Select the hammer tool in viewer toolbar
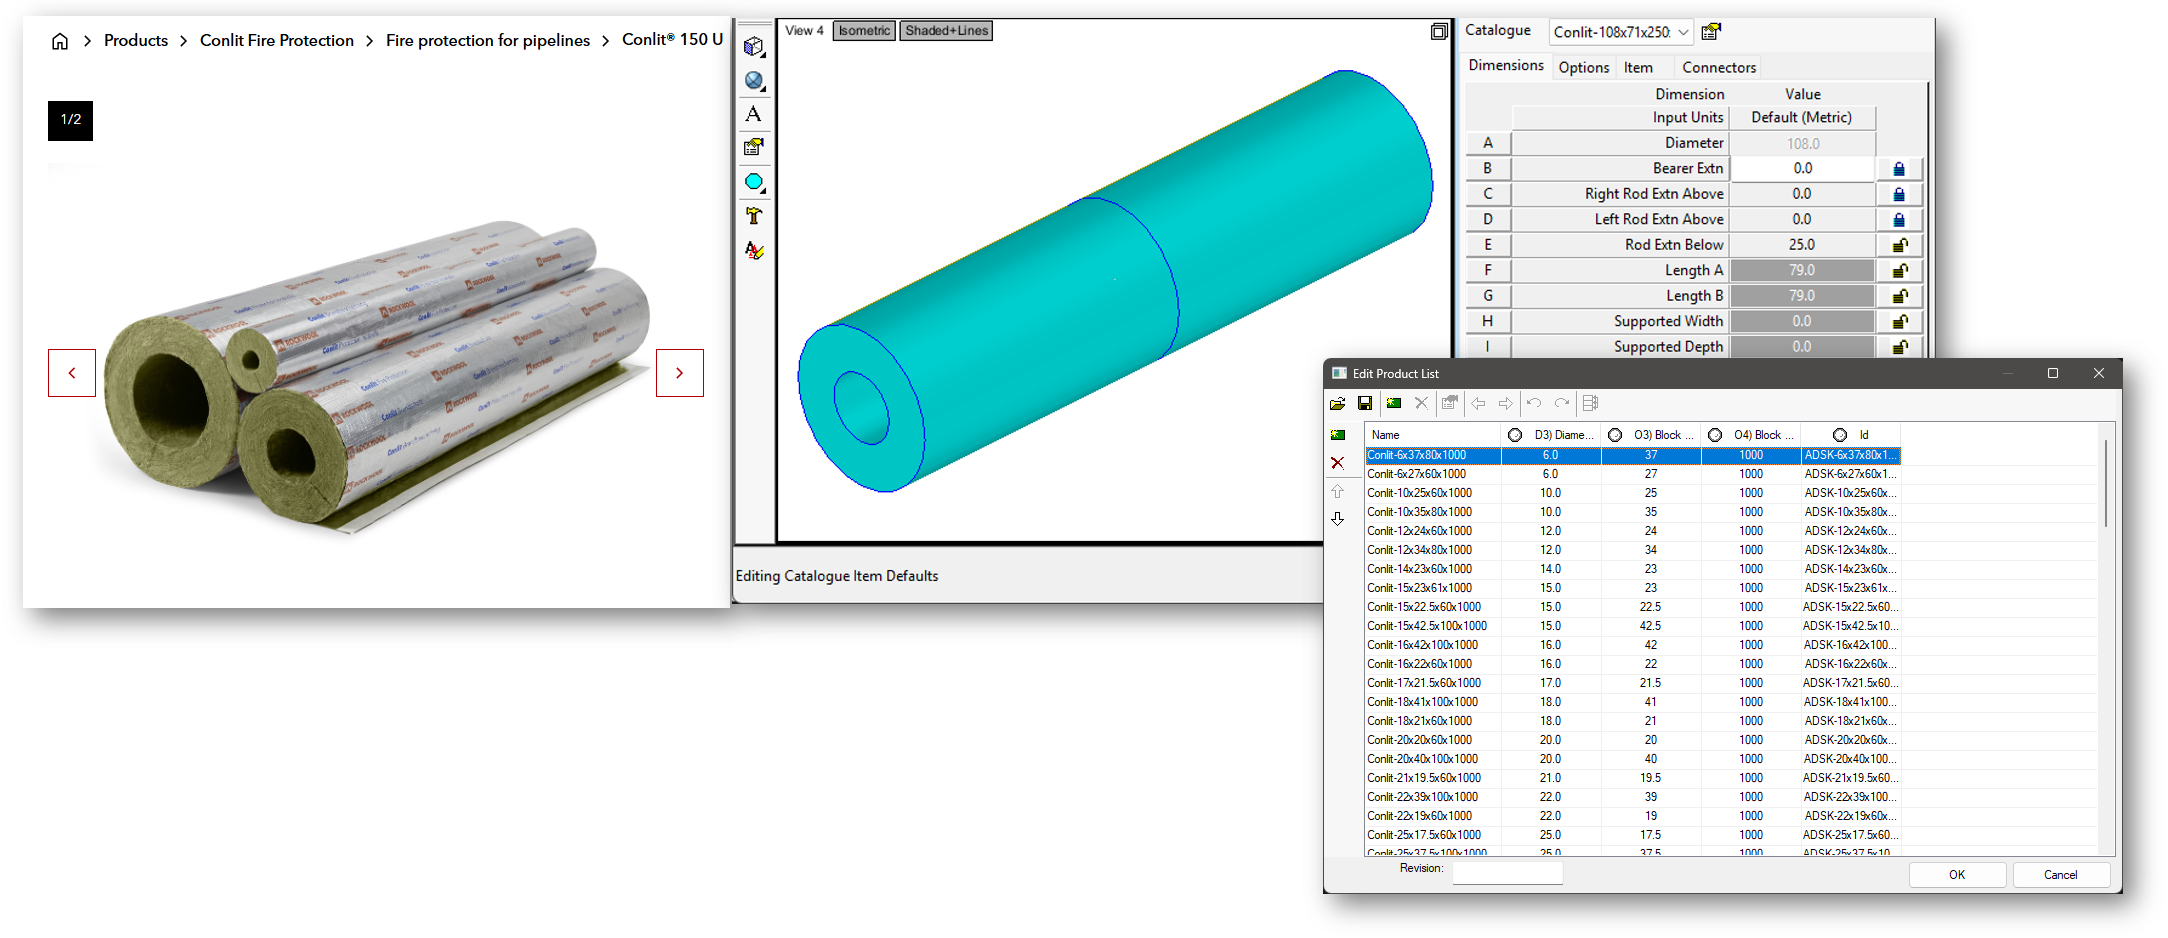The image size is (2168, 938). coord(754,216)
